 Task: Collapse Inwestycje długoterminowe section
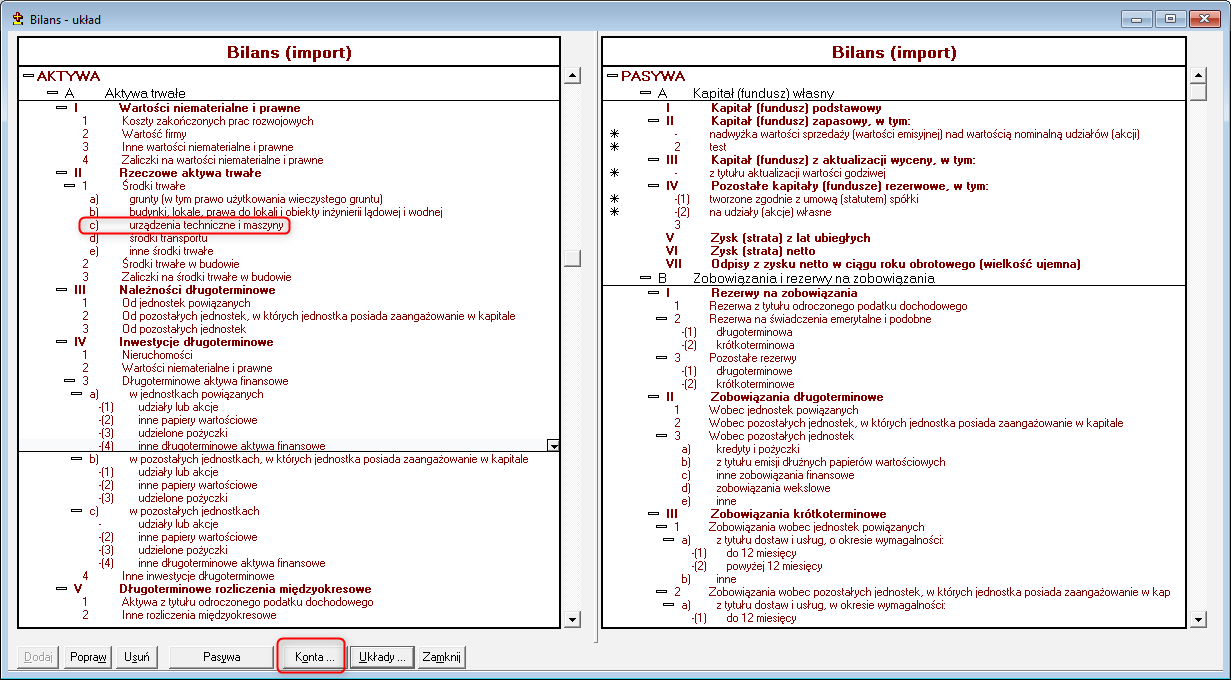[61, 342]
